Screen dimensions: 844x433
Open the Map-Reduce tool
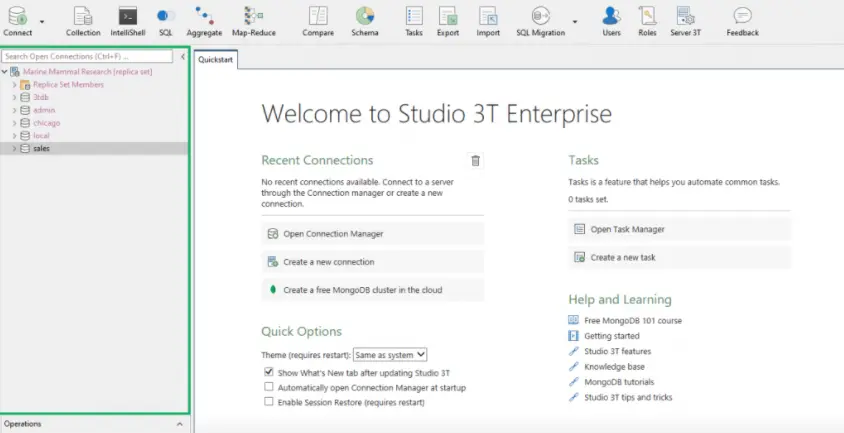pos(254,21)
